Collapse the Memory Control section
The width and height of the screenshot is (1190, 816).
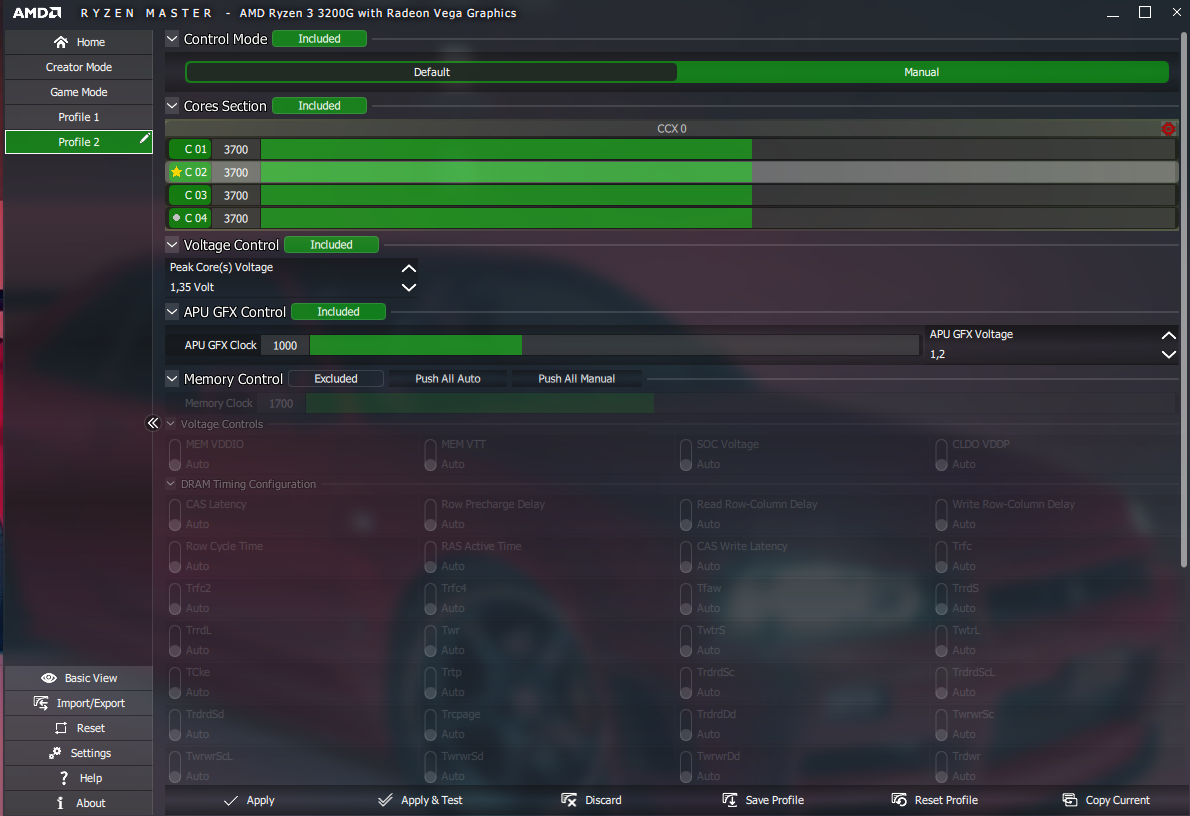click(172, 379)
